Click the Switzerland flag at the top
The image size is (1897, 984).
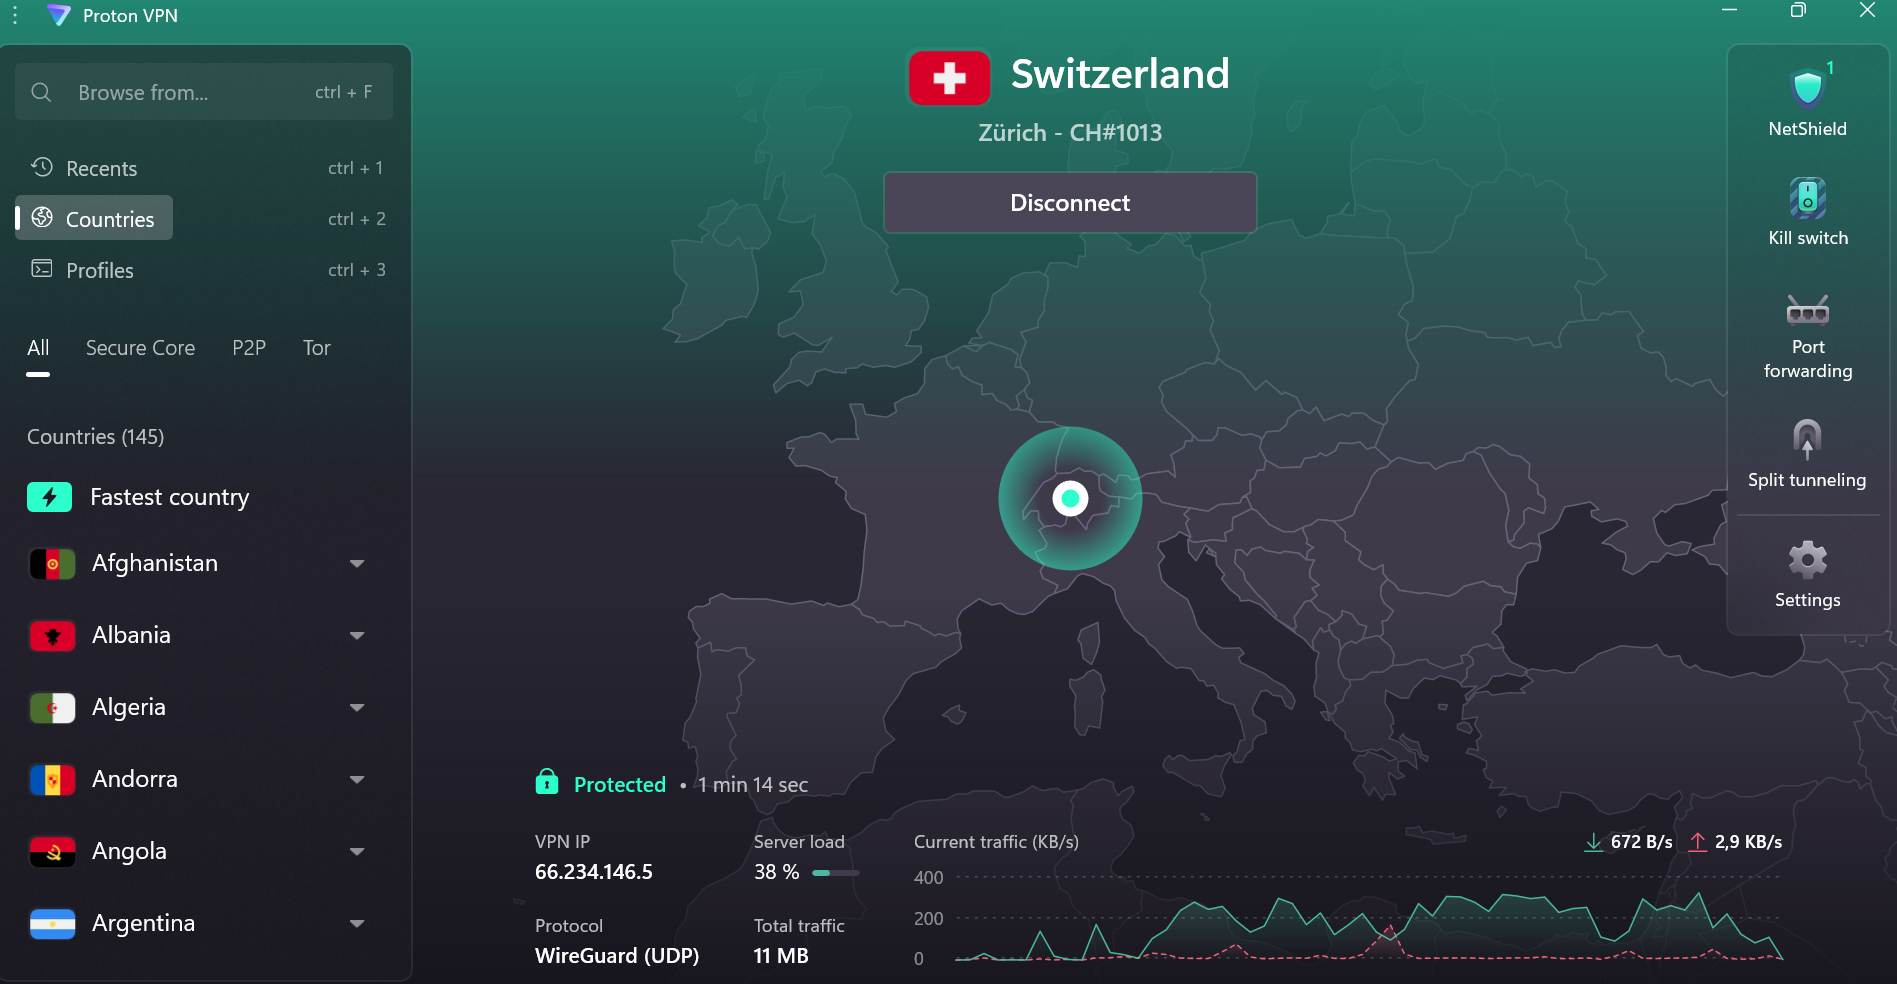point(949,78)
